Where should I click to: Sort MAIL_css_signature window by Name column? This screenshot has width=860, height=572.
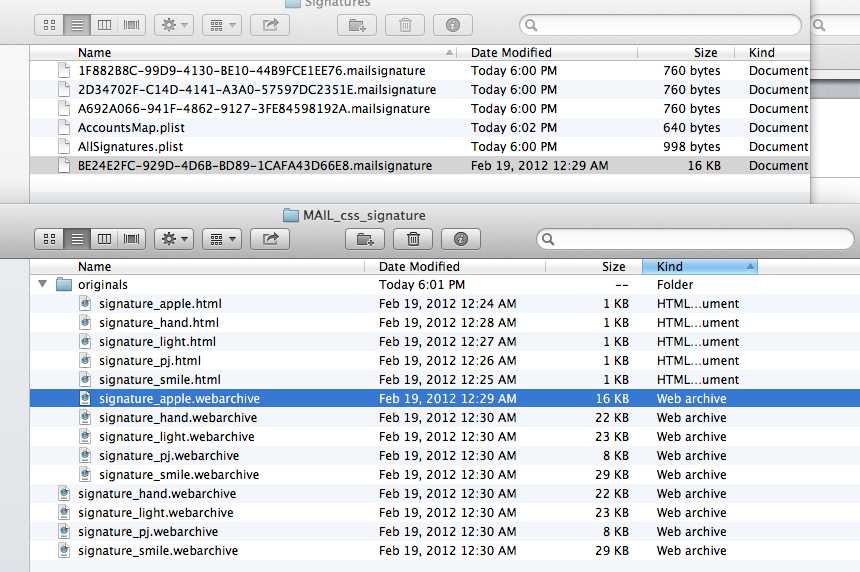click(x=197, y=267)
